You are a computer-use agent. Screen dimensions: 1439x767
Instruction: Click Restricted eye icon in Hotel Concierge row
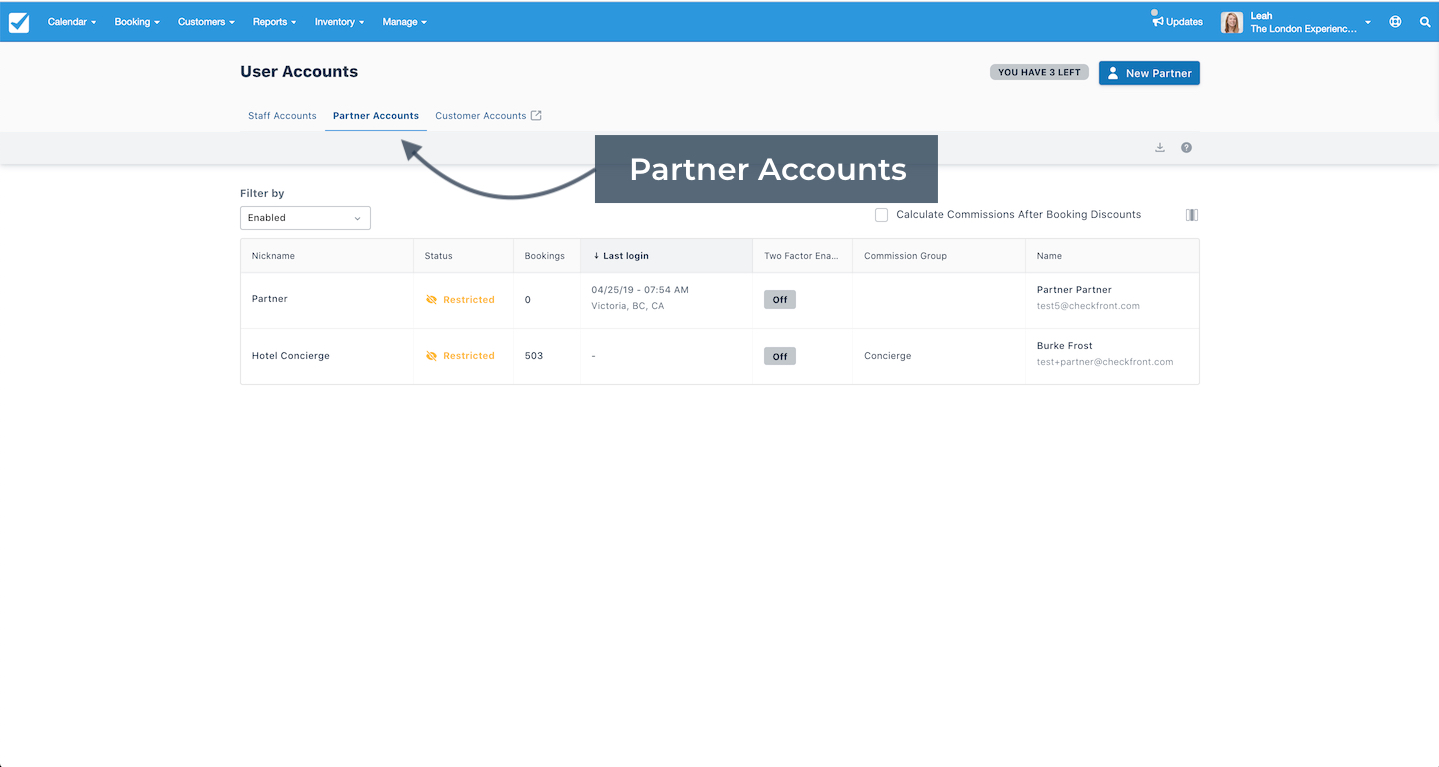432,356
